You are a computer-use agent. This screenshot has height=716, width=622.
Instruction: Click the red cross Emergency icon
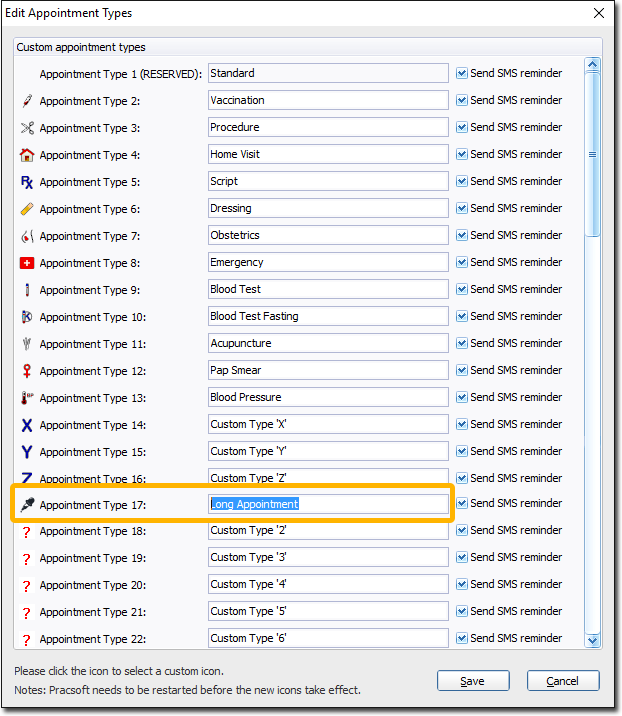pyautogui.click(x=27, y=263)
